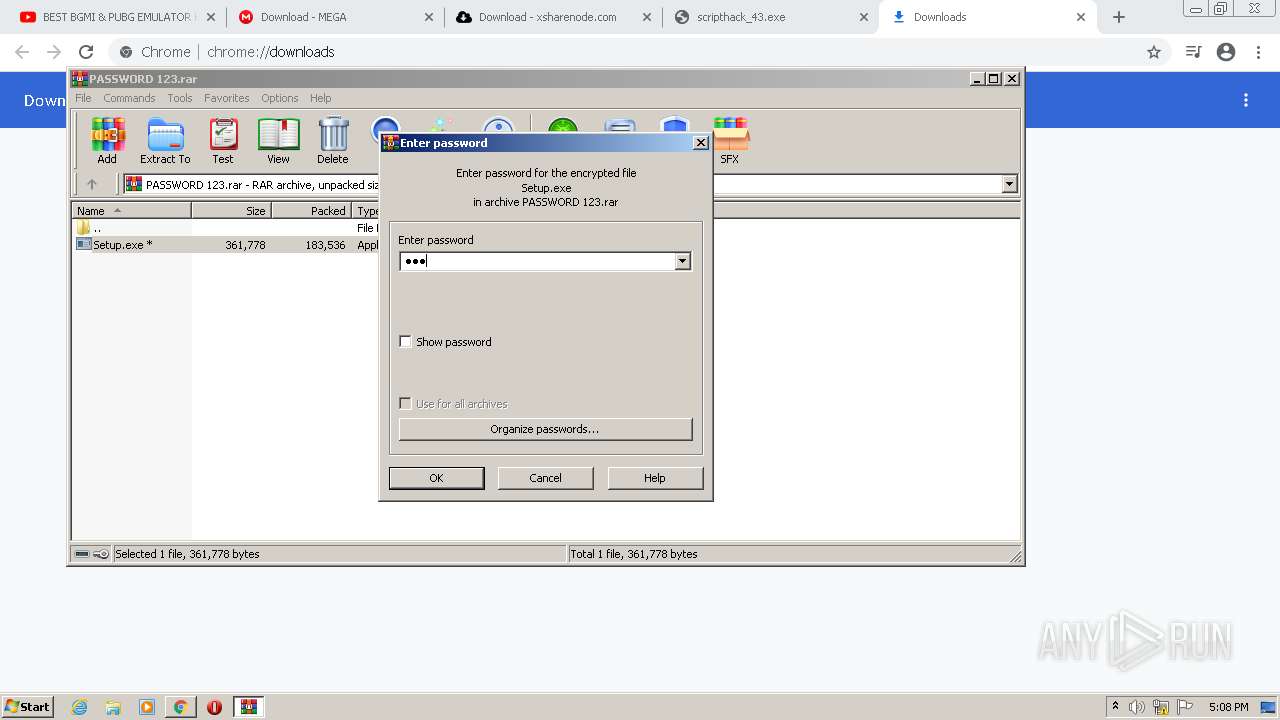The width and height of the screenshot is (1280, 720).
Task: Select the parent folder '..' icon
Action: coord(84,228)
